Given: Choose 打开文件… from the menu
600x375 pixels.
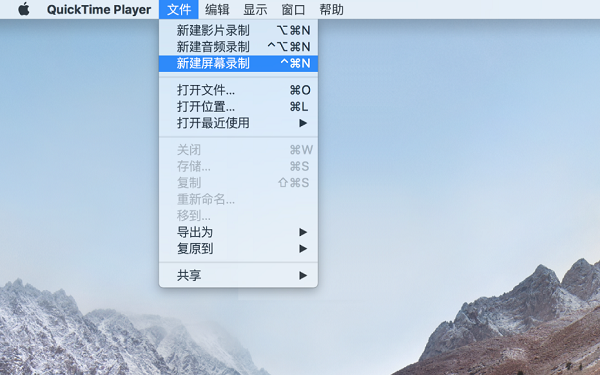Looking at the screenshot, I should [x=238, y=90].
